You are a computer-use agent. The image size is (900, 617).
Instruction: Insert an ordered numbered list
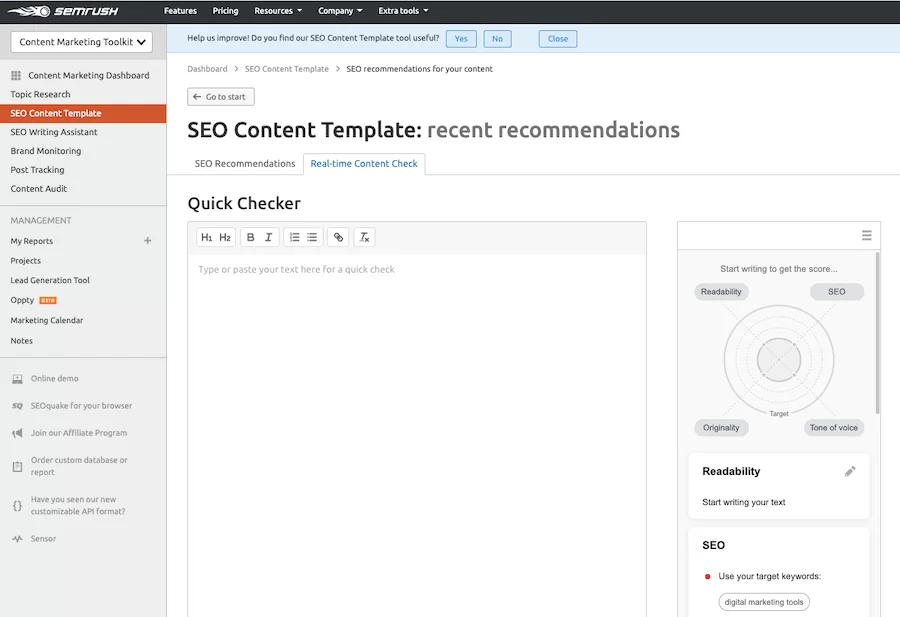click(x=294, y=238)
